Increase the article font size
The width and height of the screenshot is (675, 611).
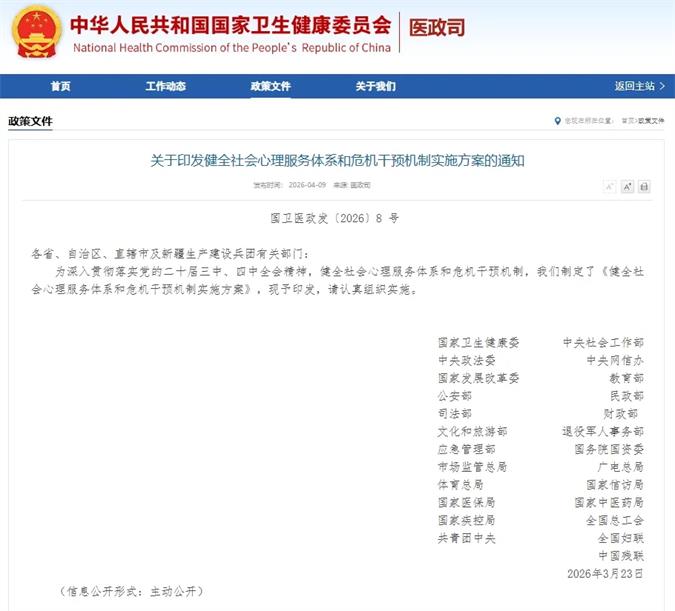tap(627, 186)
